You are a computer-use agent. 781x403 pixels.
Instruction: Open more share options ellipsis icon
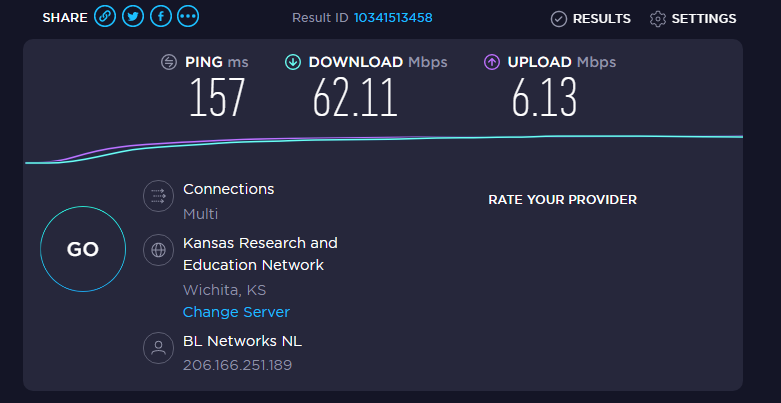tap(188, 17)
